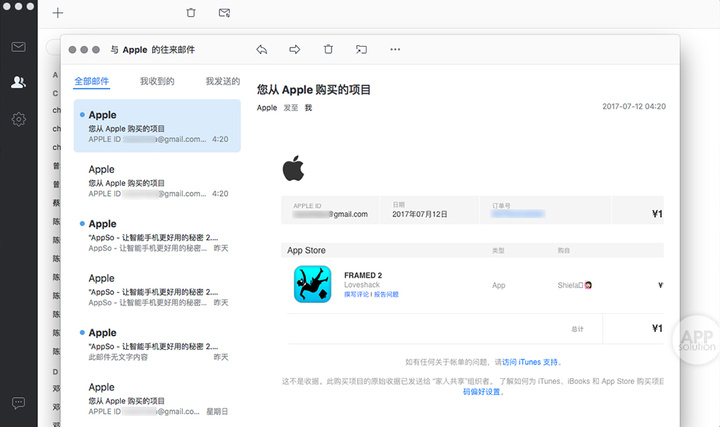This screenshot has width=720, height=427.
Task: Open the email with 此邮件无文字内容
Action: 157,344
